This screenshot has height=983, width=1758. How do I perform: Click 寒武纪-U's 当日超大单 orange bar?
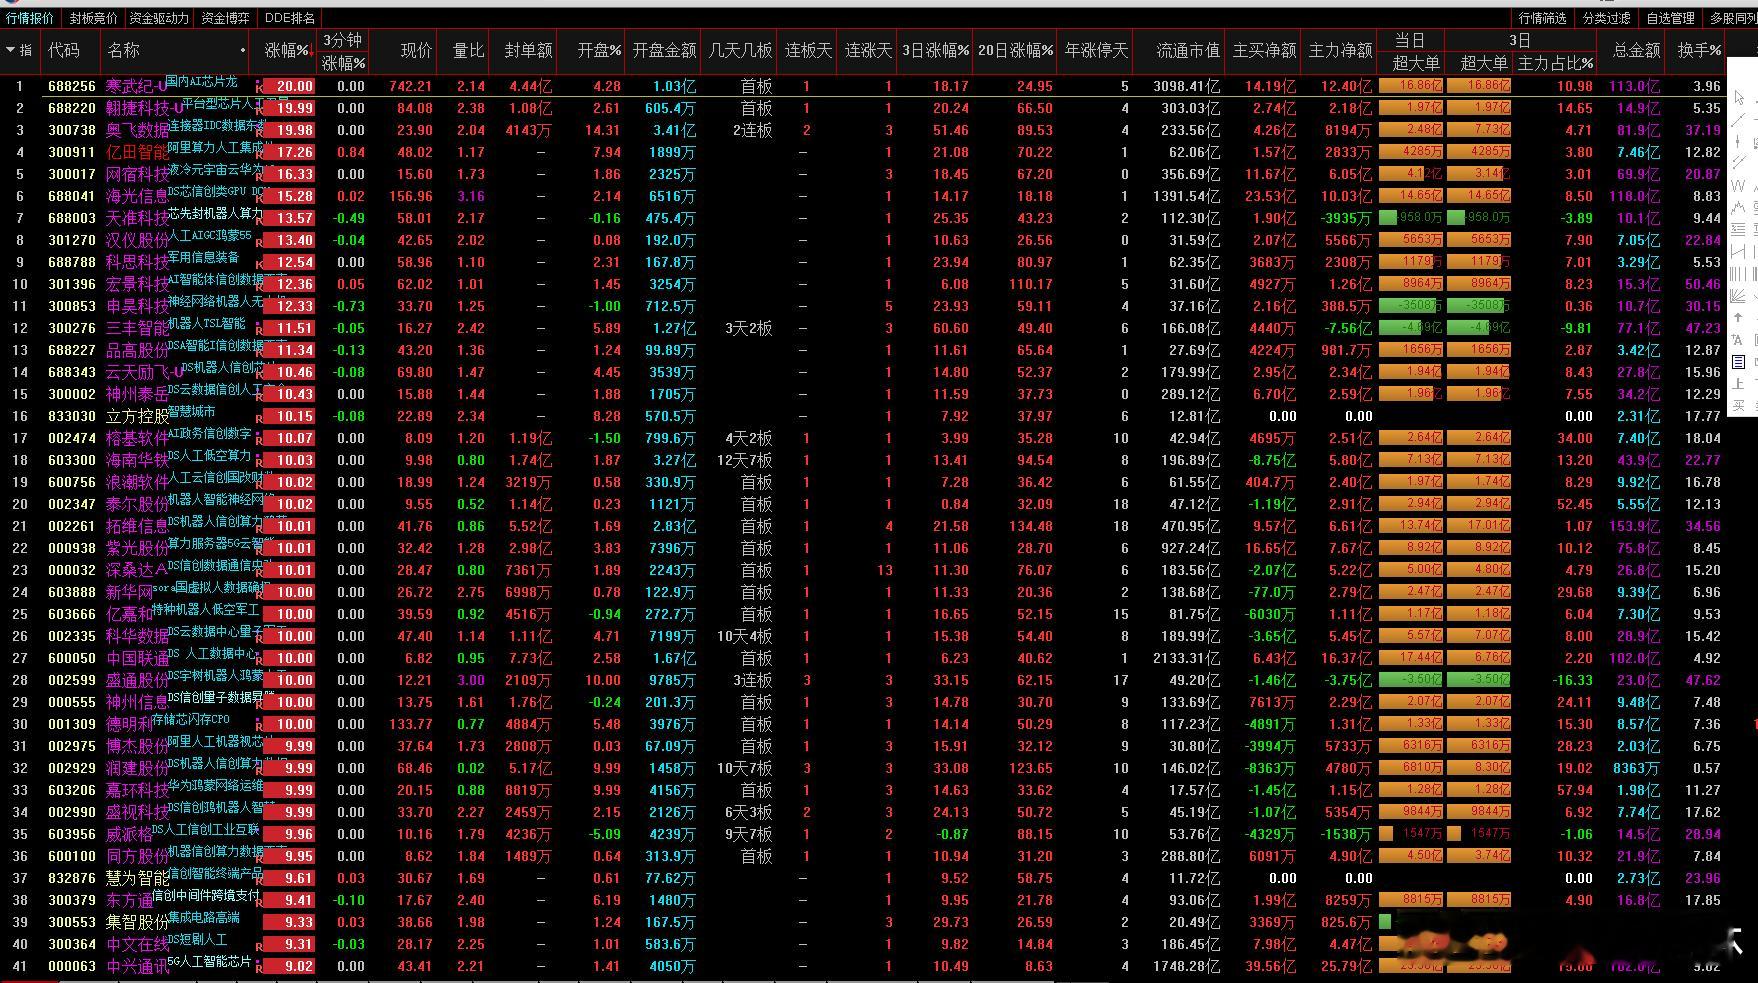1410,87
